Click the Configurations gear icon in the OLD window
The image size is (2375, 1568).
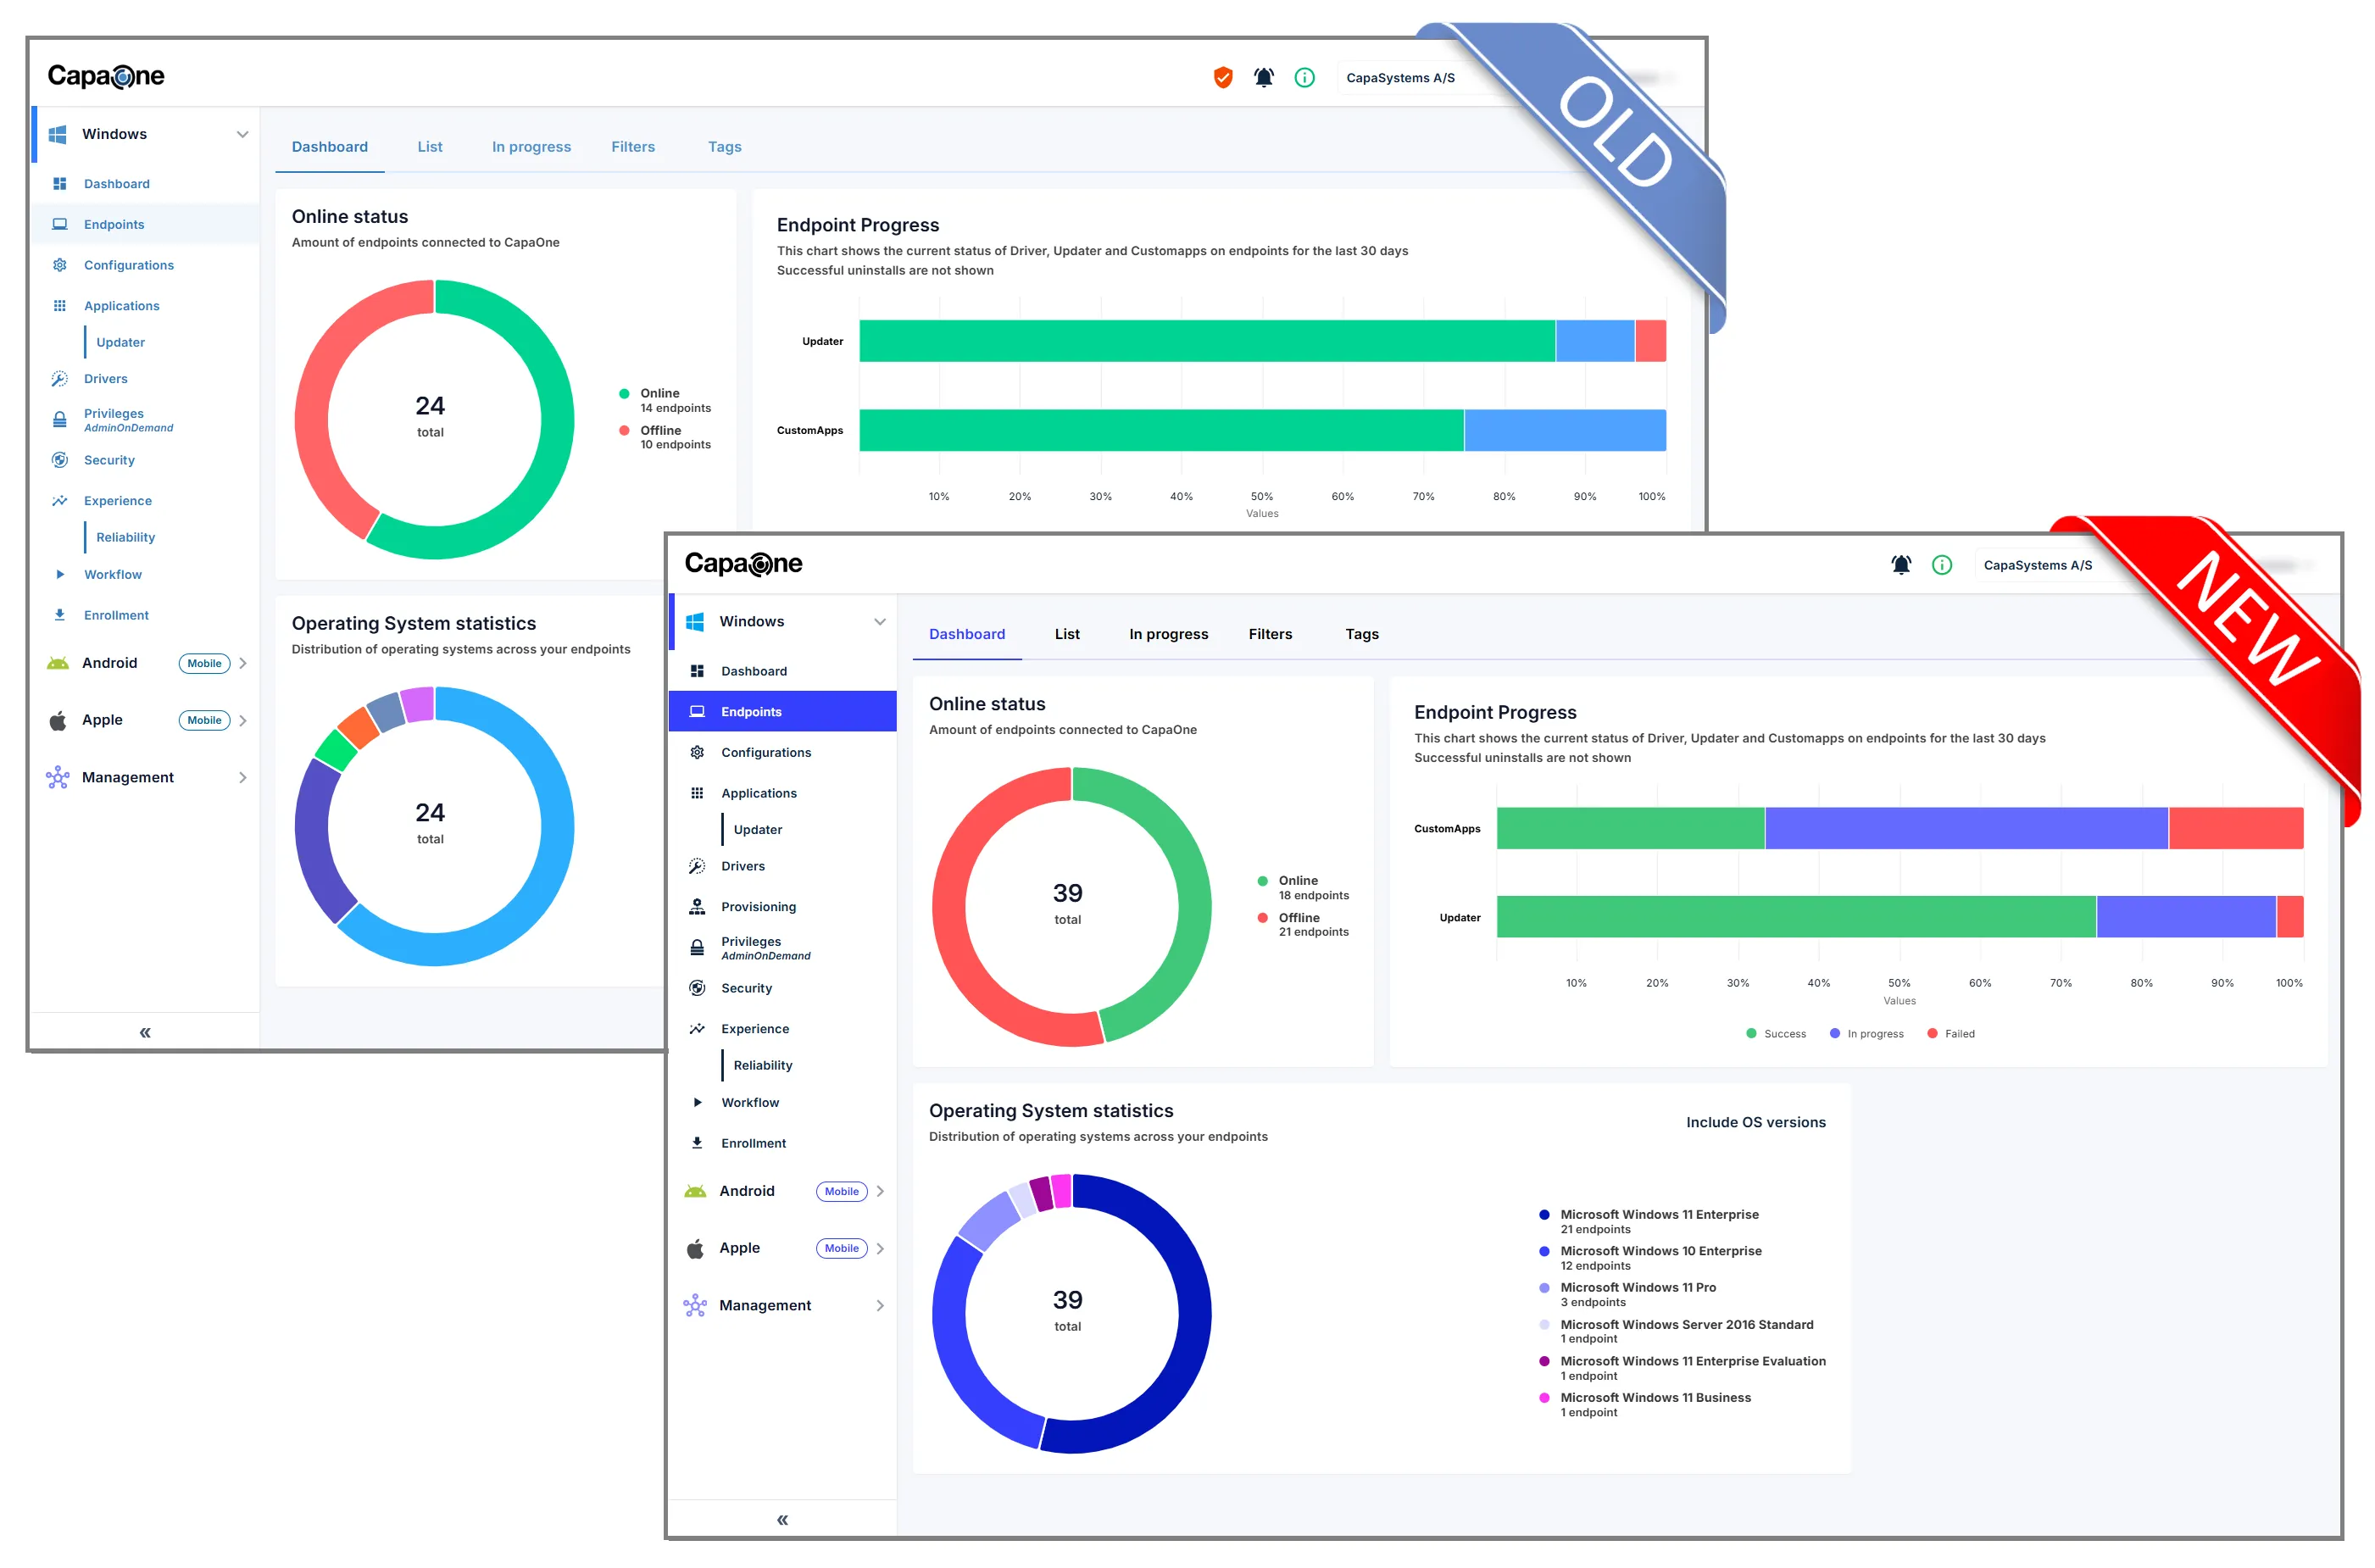(60, 265)
